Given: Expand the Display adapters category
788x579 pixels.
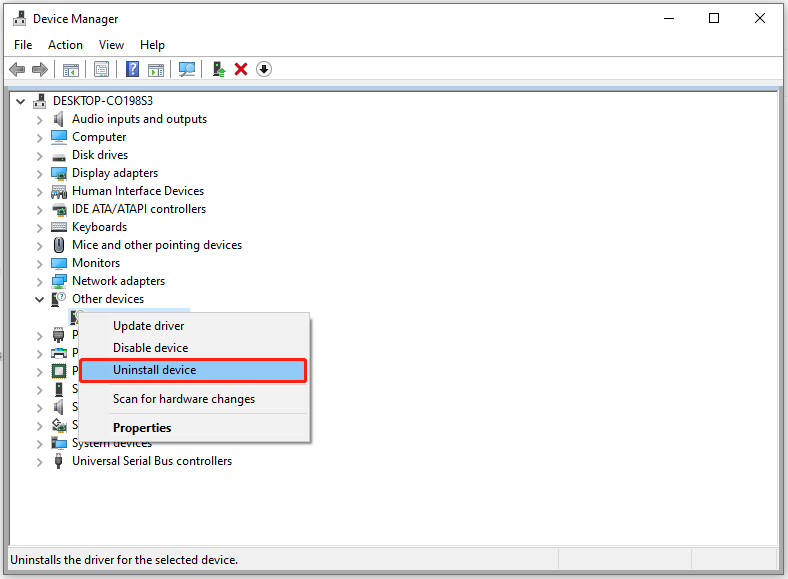Looking at the screenshot, I should [x=39, y=174].
